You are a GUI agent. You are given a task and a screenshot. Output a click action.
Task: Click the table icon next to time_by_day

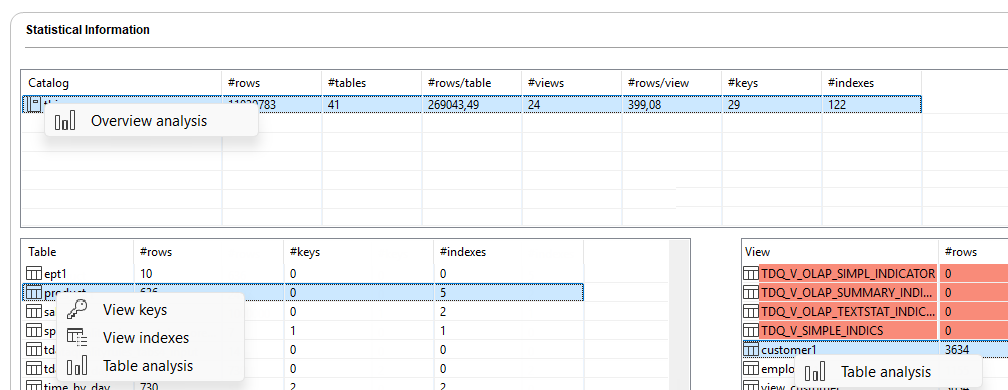[x=34, y=386]
